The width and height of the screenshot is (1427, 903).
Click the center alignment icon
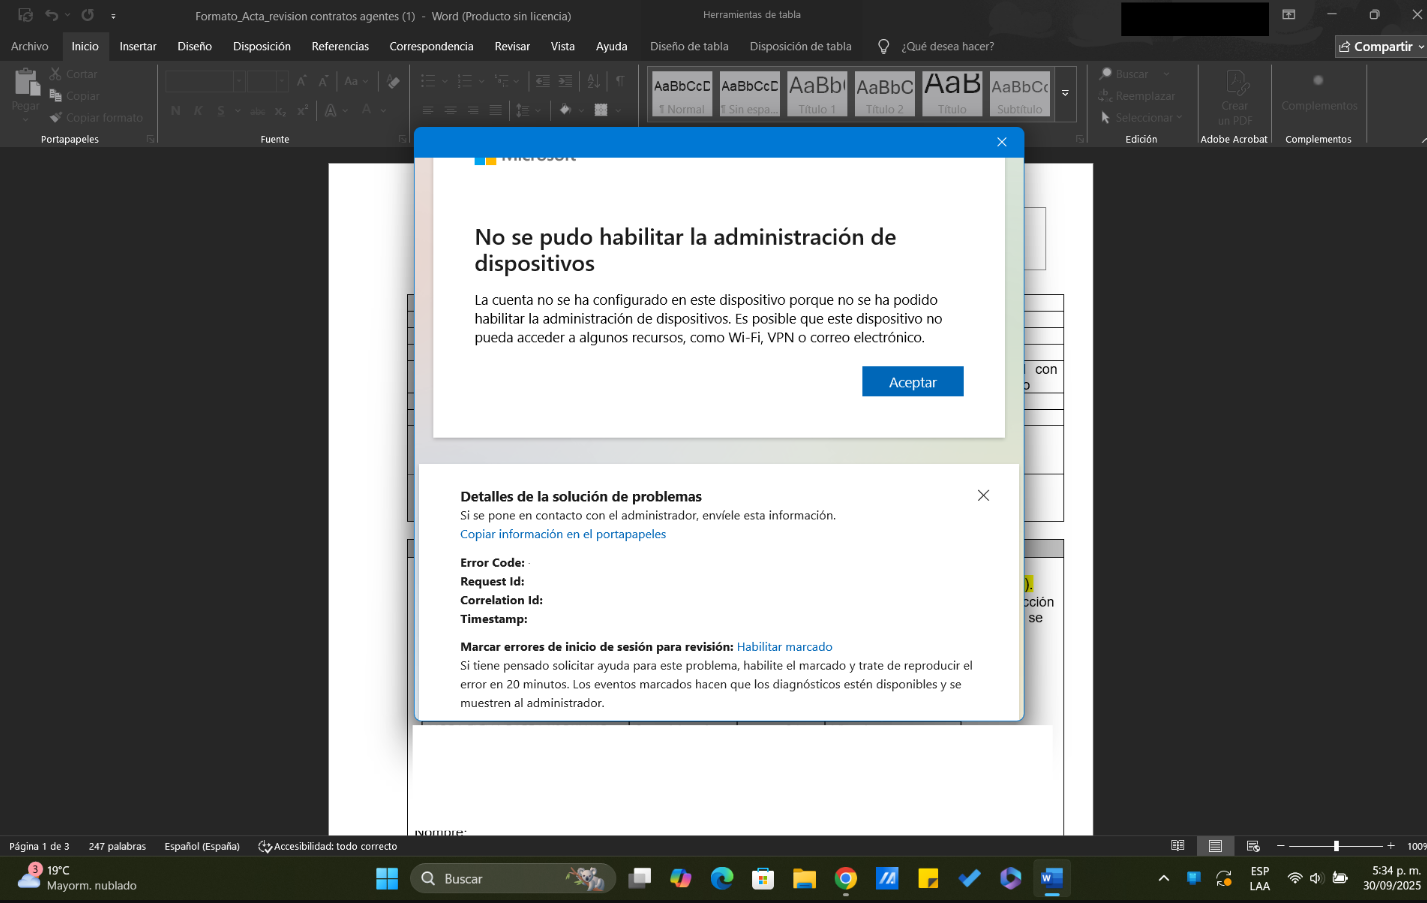click(x=450, y=110)
